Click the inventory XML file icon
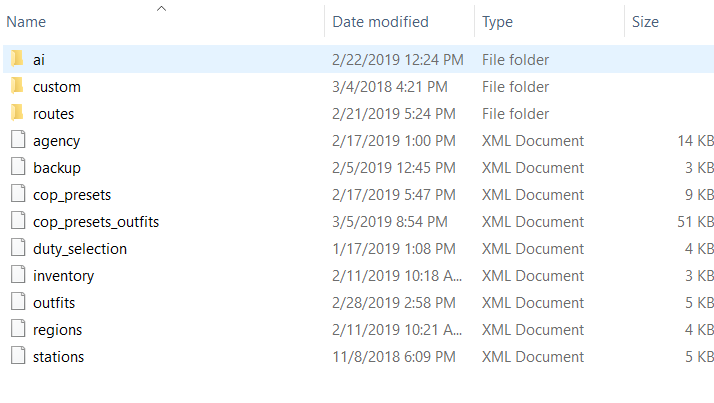This screenshot has width=714, height=403. click(x=17, y=276)
